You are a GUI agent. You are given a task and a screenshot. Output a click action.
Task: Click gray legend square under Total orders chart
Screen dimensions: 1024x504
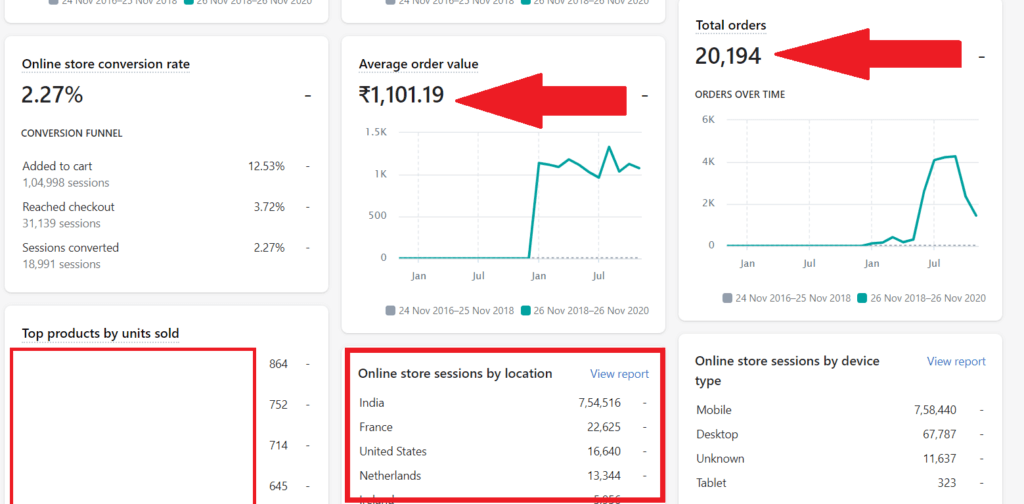(x=727, y=298)
